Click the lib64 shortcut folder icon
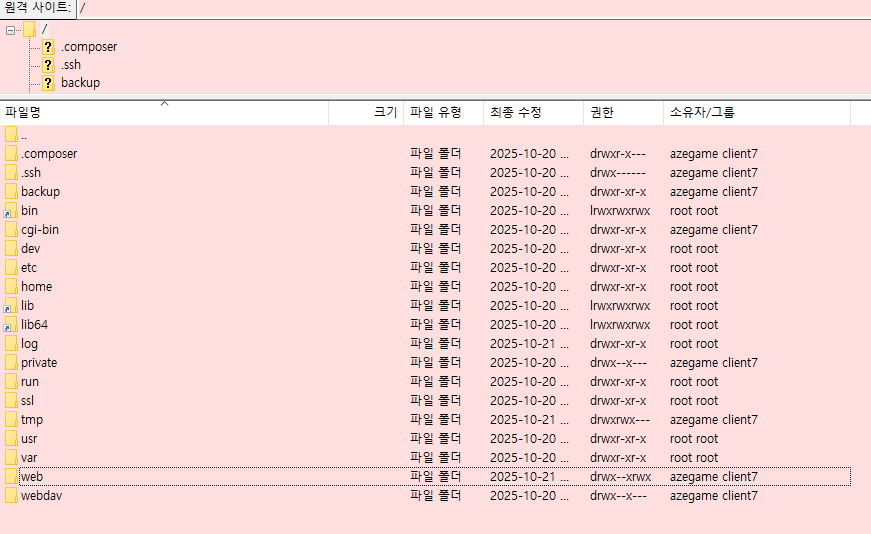This screenshot has width=871, height=534. [x=11, y=325]
